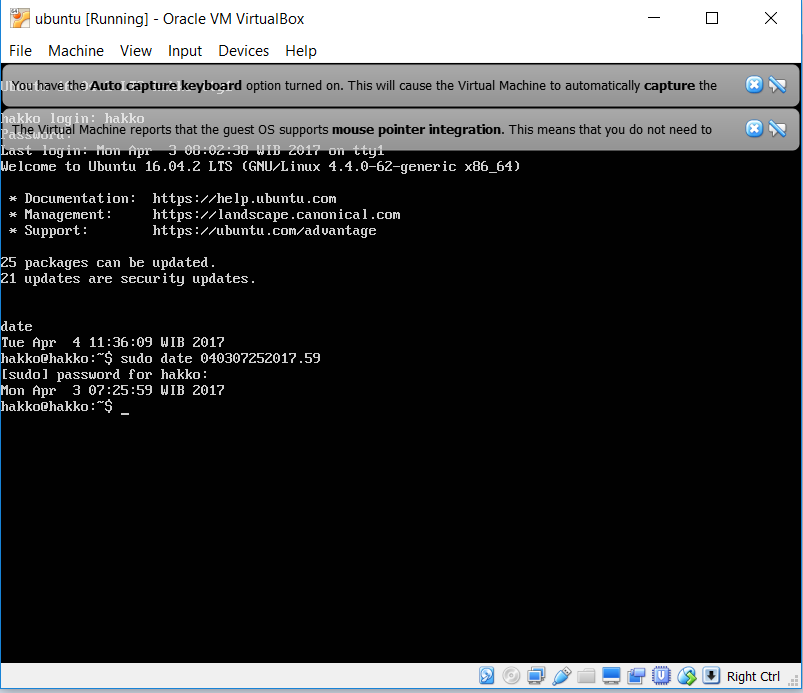The image size is (803, 693).
Task: Click keyboard capture down-arrow indicator icon
Action: click(711, 676)
